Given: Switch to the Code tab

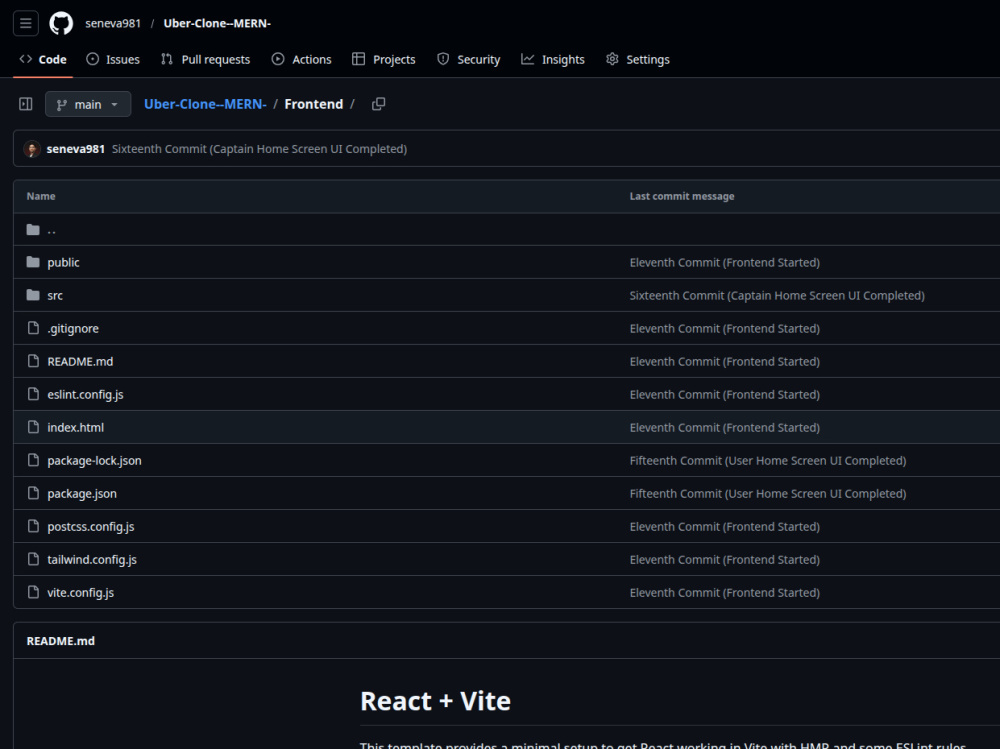Looking at the screenshot, I should point(43,59).
